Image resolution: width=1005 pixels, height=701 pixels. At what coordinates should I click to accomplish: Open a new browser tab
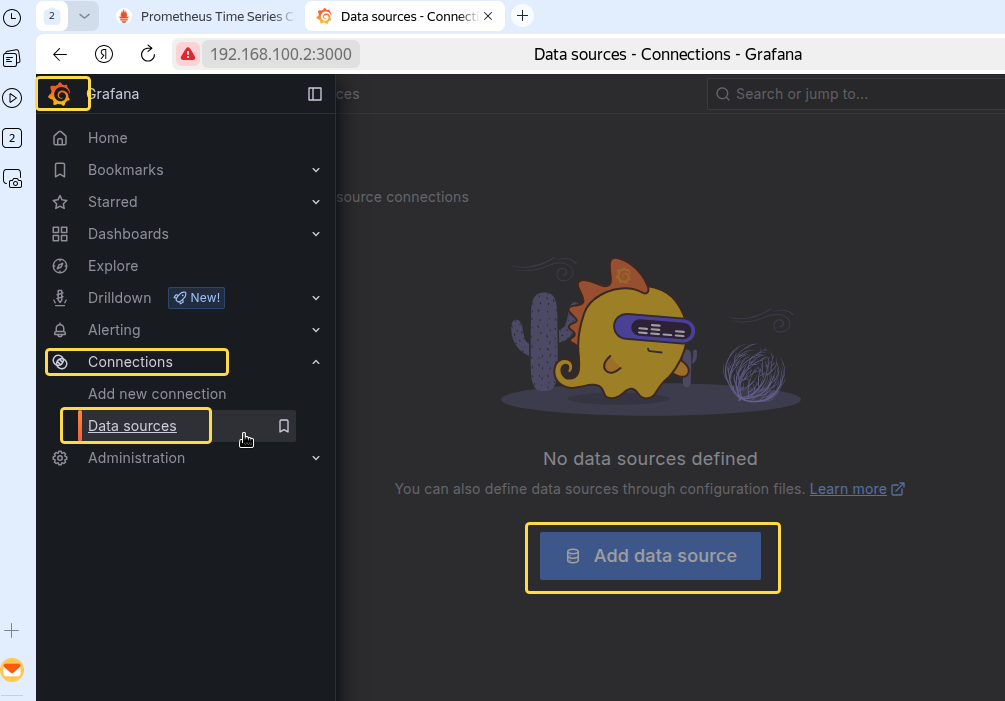[x=522, y=16]
